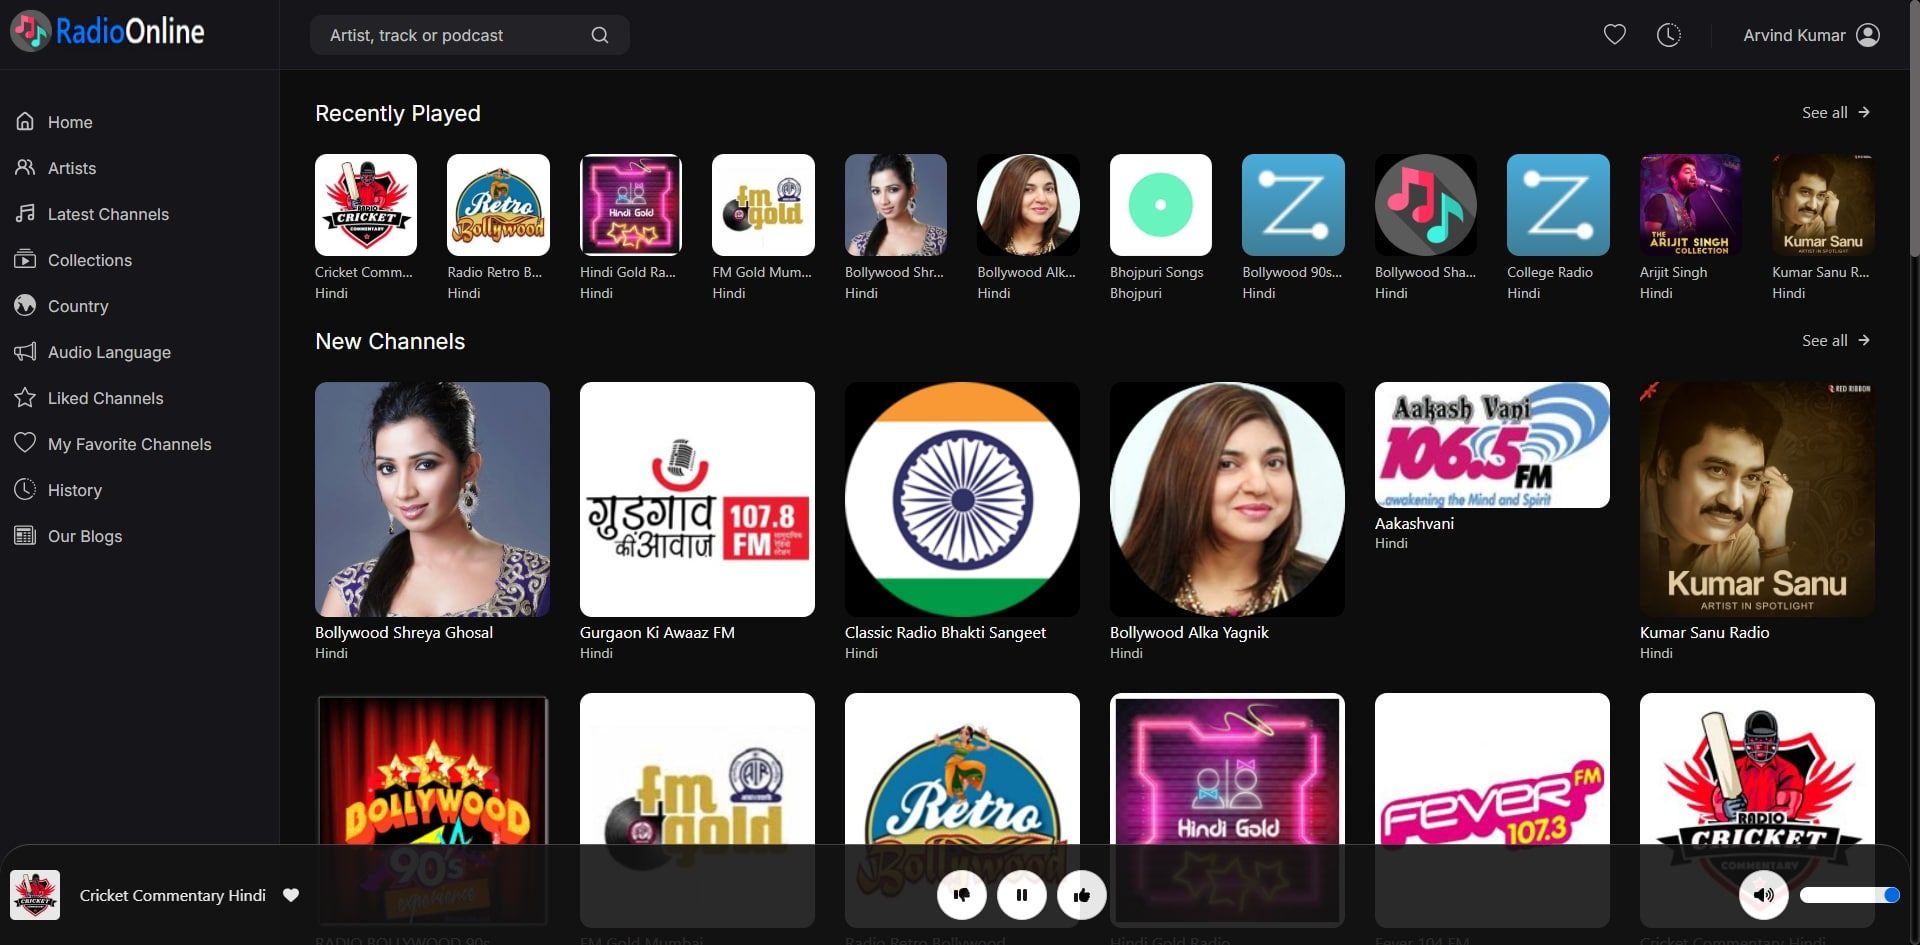The image size is (1920, 945).
Task: Toggle favorite heart for Cricket Commentary Hindi
Action: 291,895
